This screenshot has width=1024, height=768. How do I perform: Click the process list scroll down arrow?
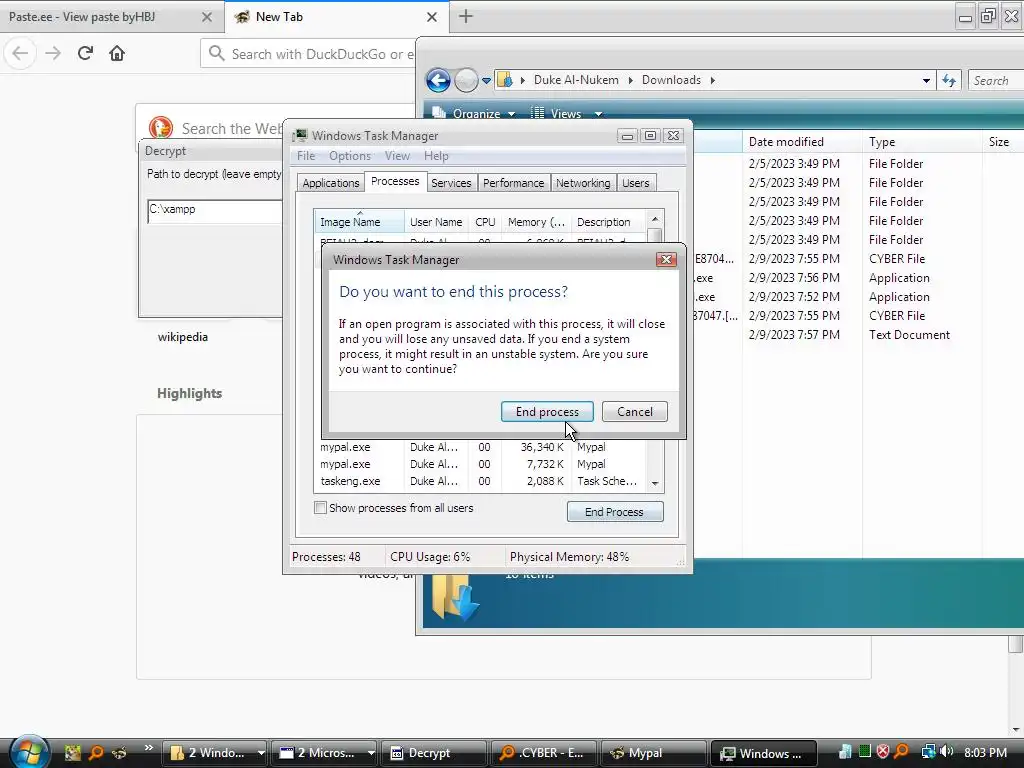click(654, 483)
